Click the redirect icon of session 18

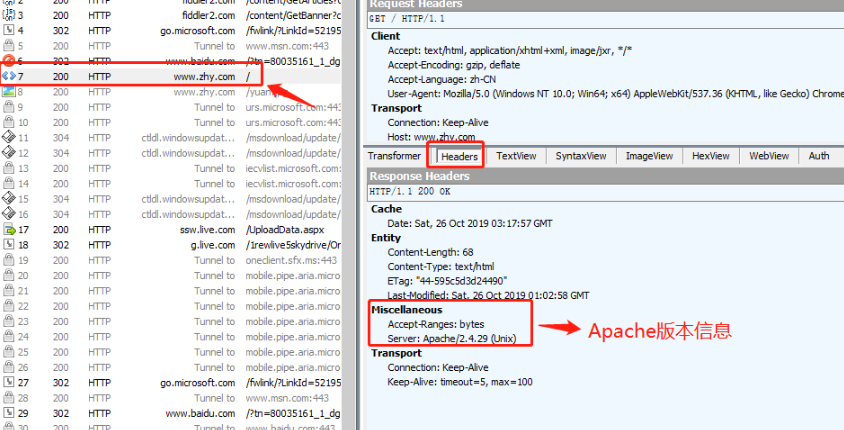9,245
